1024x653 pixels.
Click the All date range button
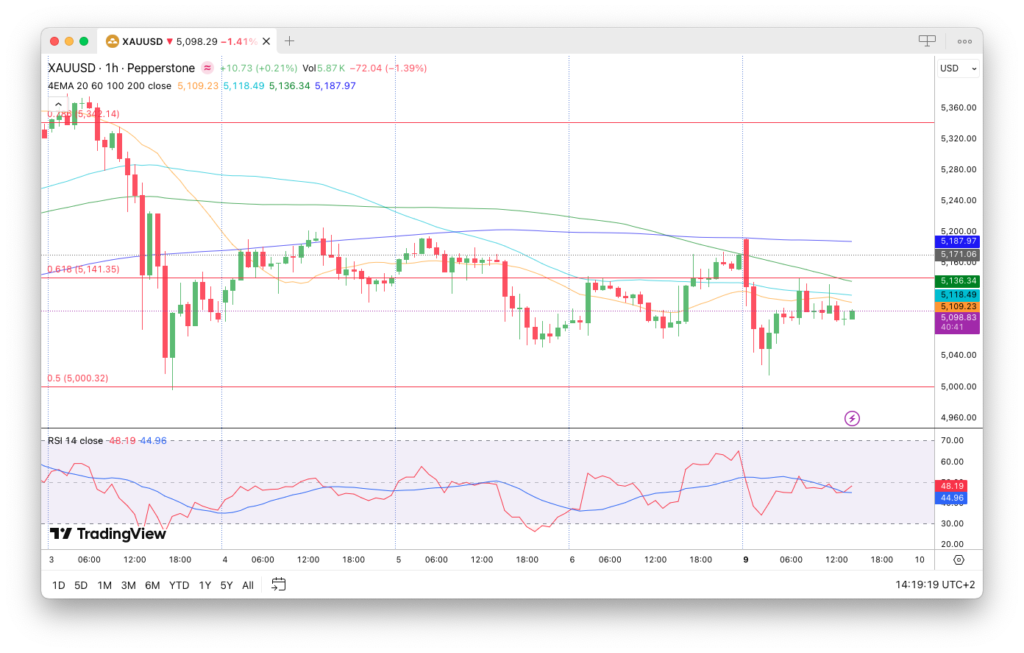248,584
